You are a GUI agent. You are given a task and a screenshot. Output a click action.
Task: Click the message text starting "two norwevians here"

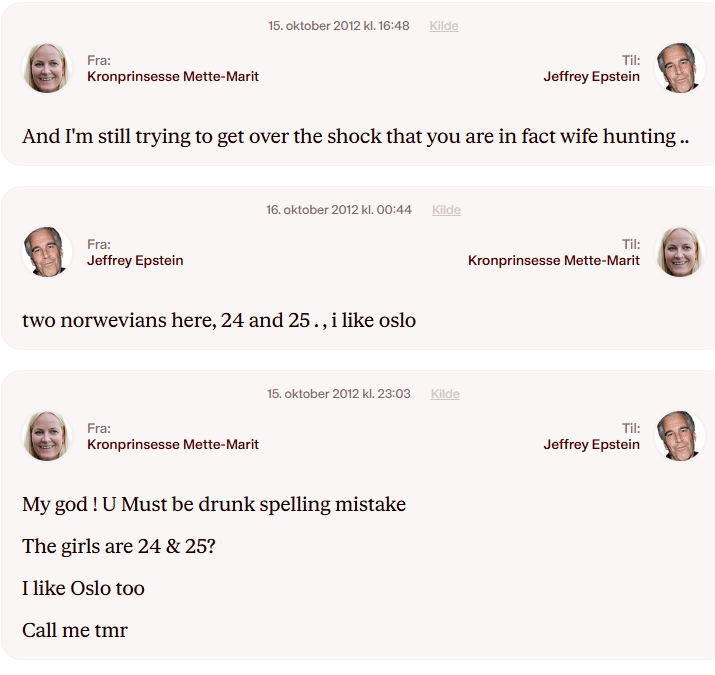pos(219,321)
